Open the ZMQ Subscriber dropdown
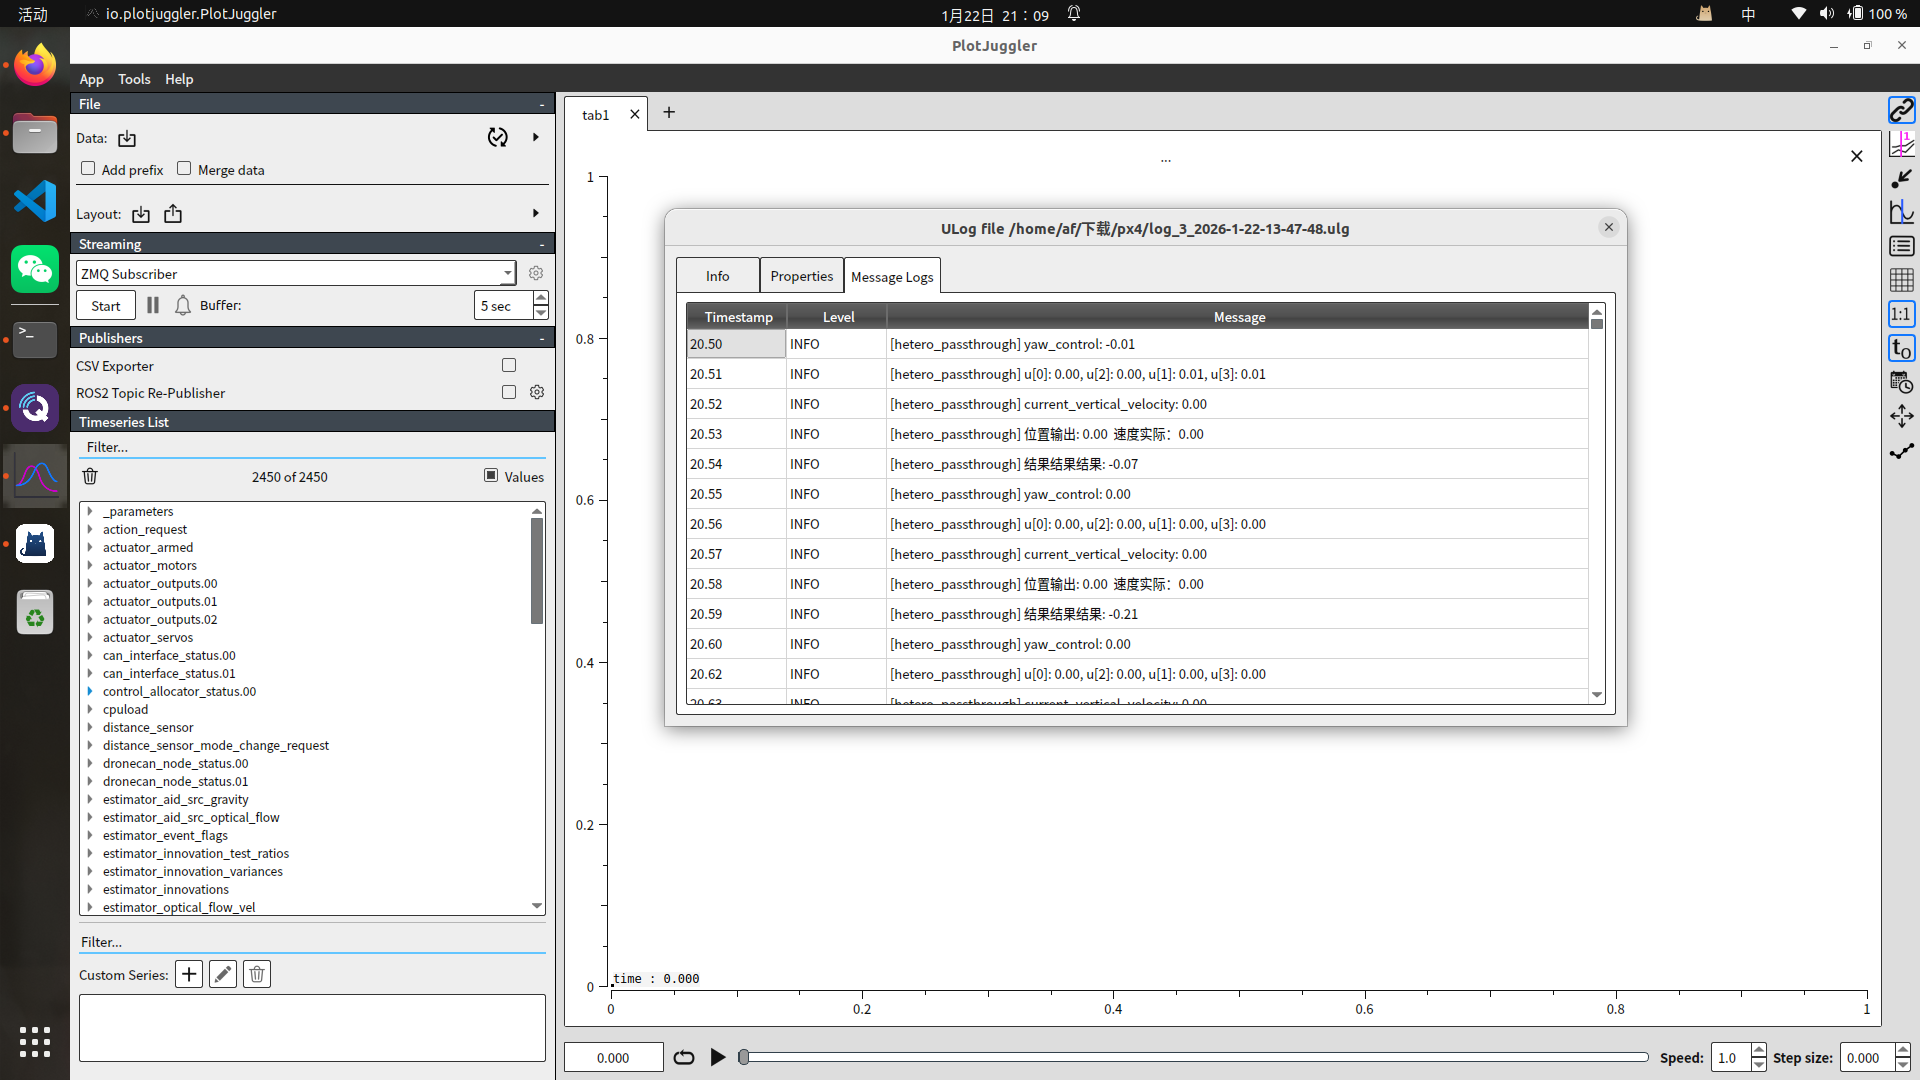Image resolution: width=1920 pixels, height=1080 pixels. point(507,273)
